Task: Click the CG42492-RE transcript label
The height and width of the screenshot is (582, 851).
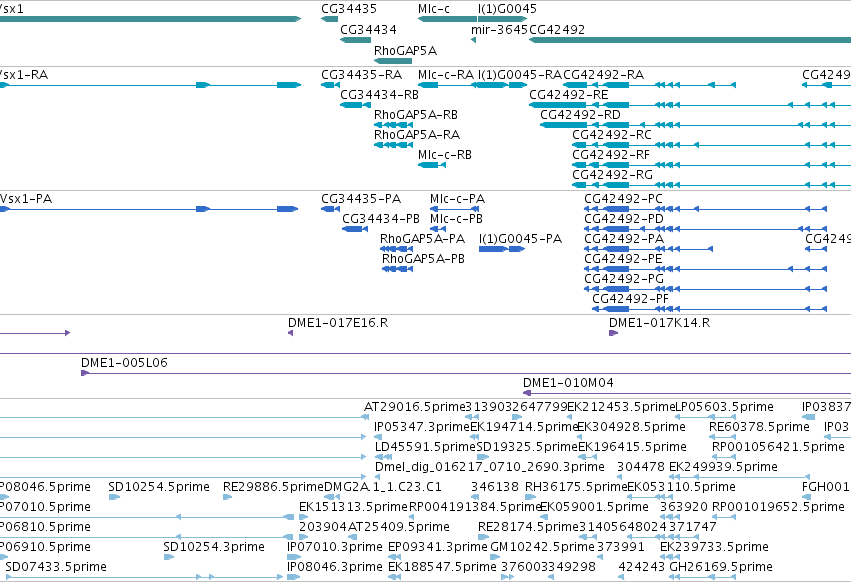Action: [568, 94]
